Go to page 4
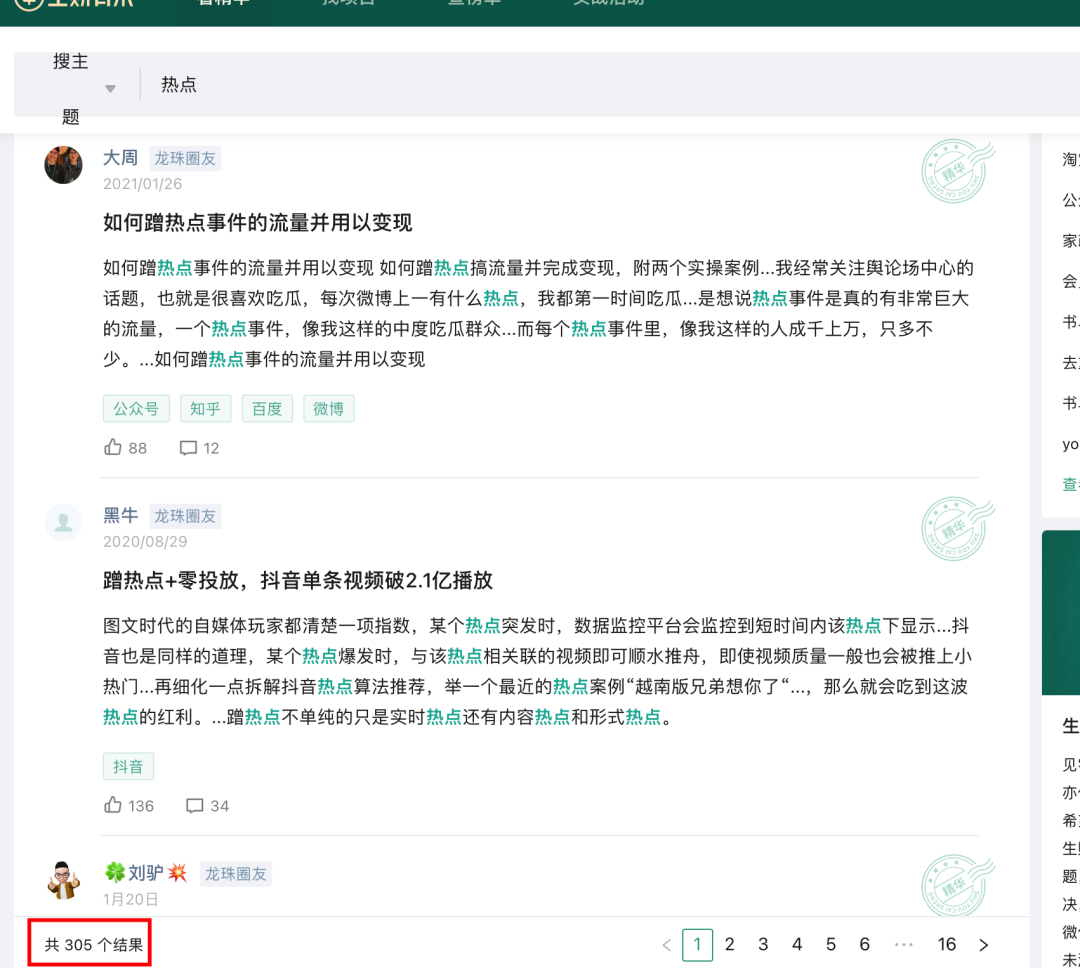 pyautogui.click(x=797, y=945)
